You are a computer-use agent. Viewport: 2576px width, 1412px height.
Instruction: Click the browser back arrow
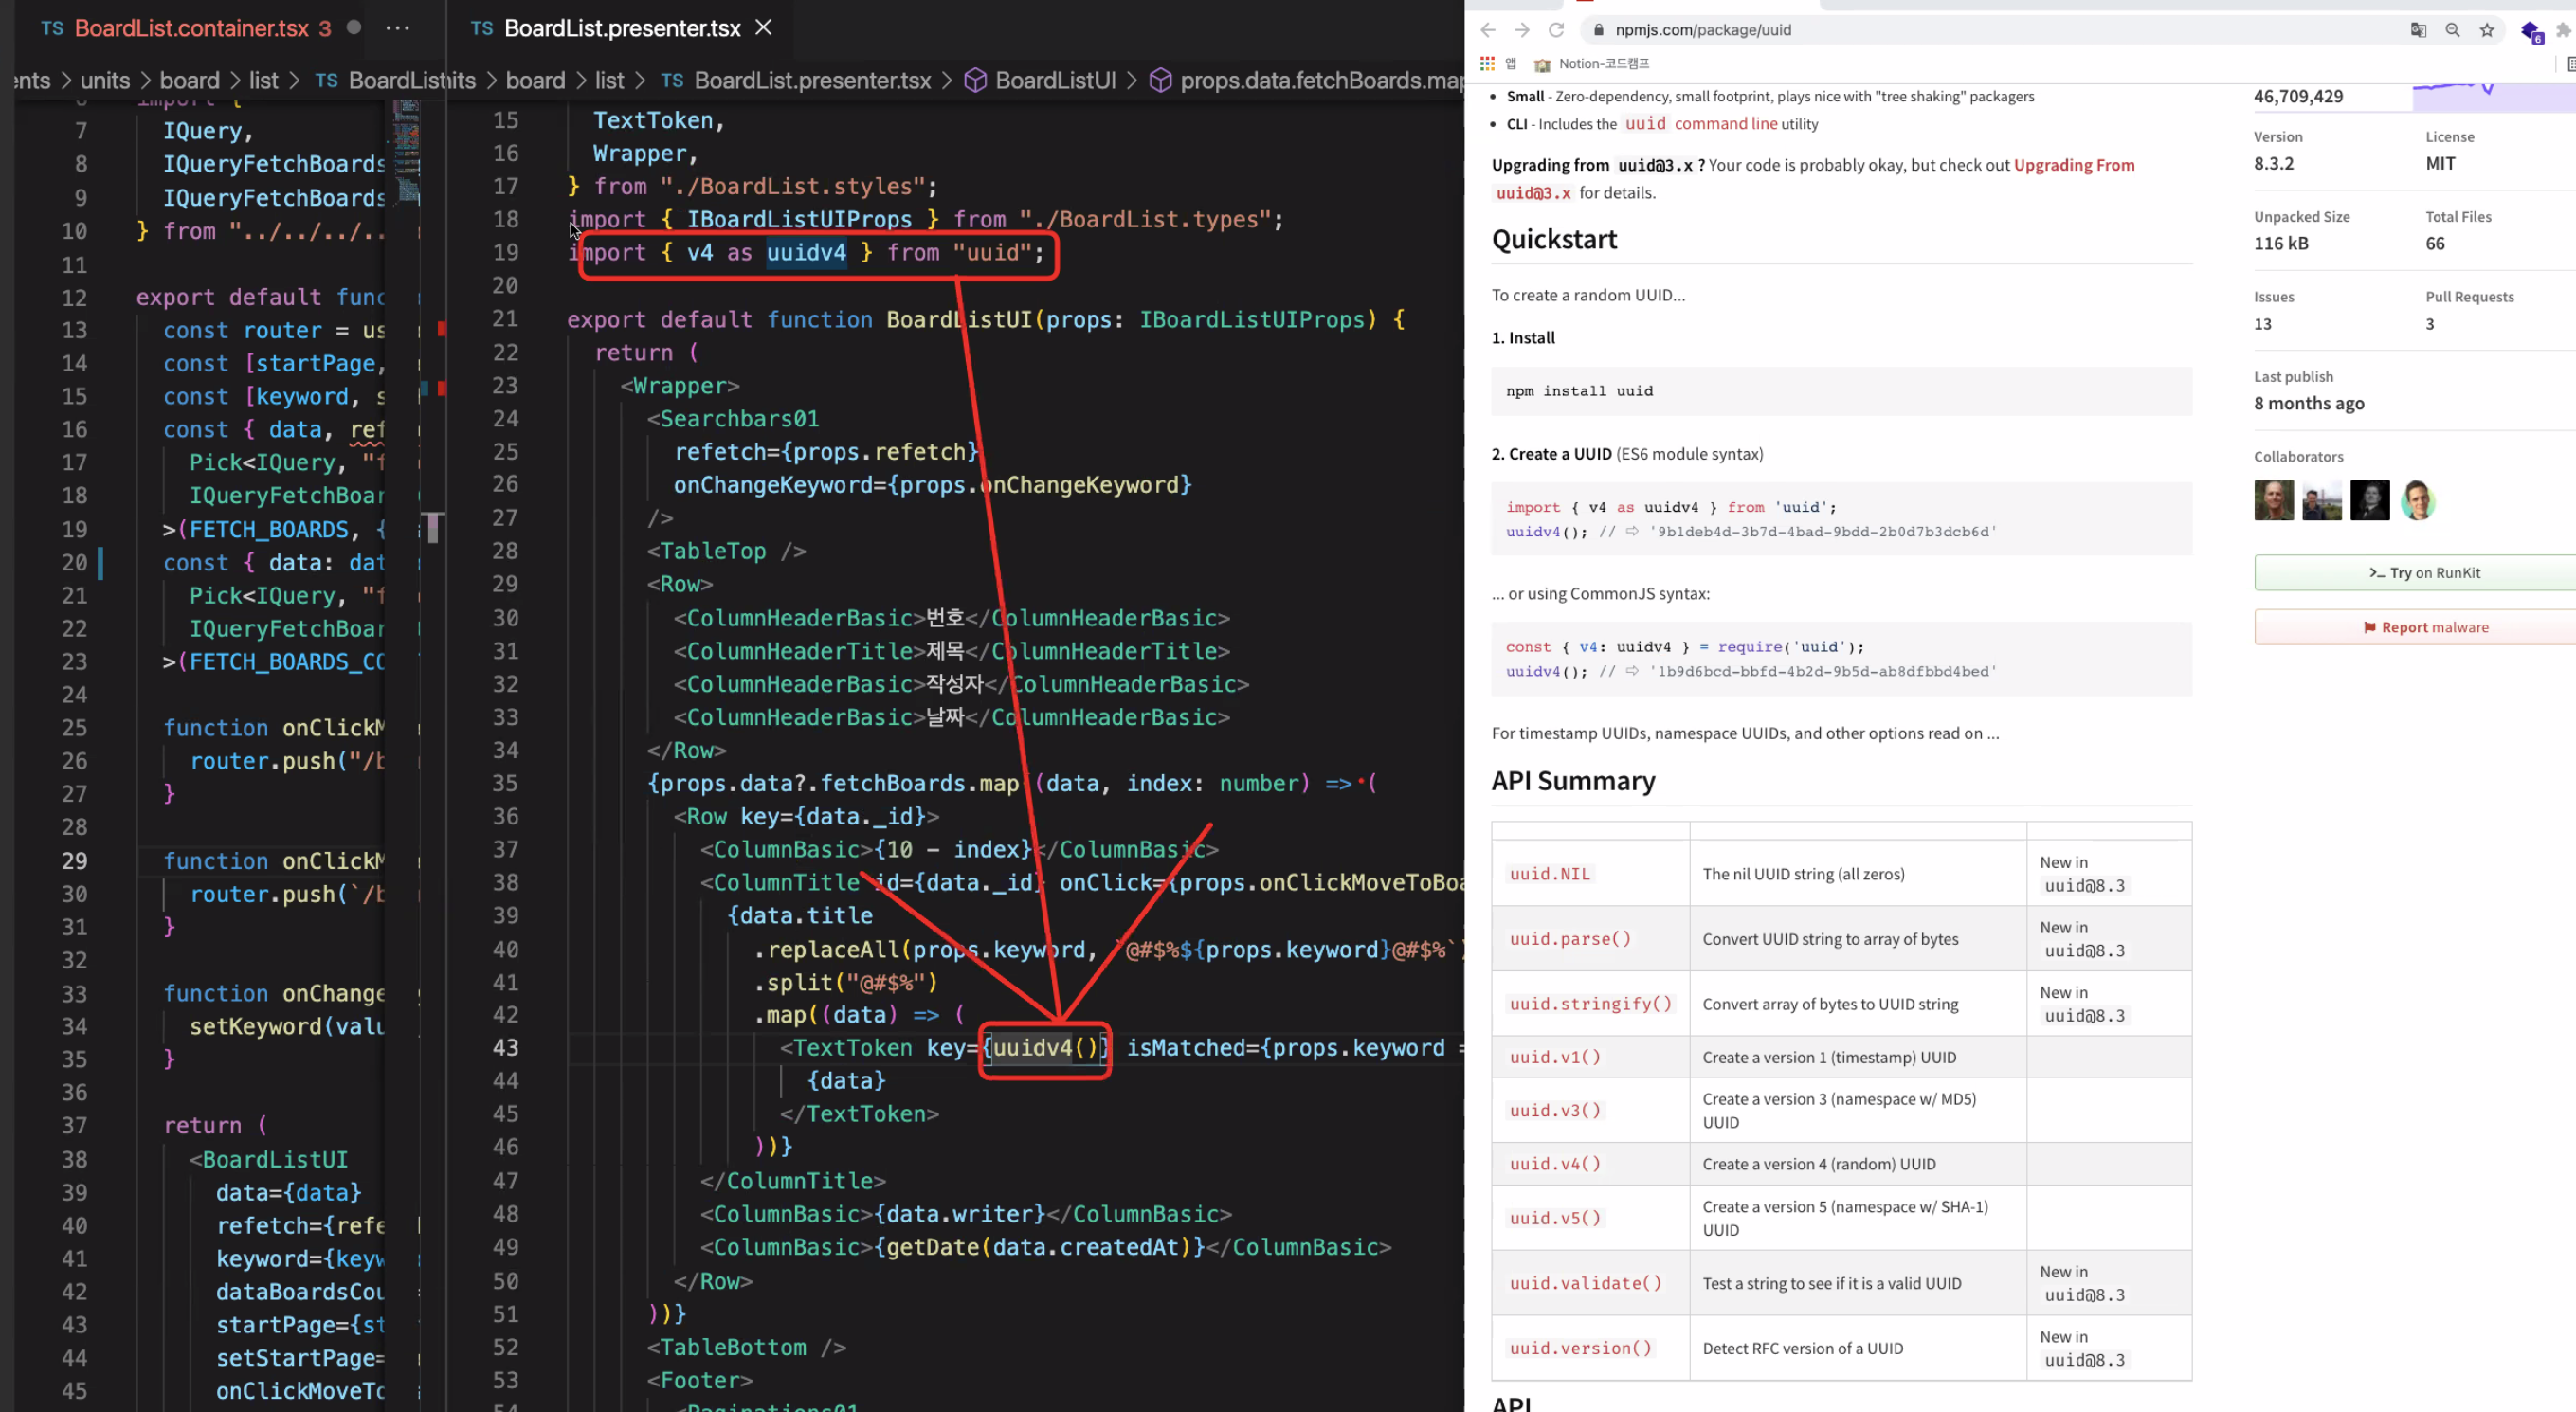pos(1488,30)
